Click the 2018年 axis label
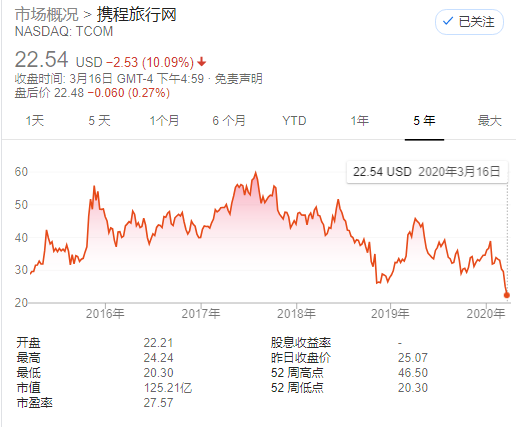This screenshot has width=516, height=427. point(296,314)
